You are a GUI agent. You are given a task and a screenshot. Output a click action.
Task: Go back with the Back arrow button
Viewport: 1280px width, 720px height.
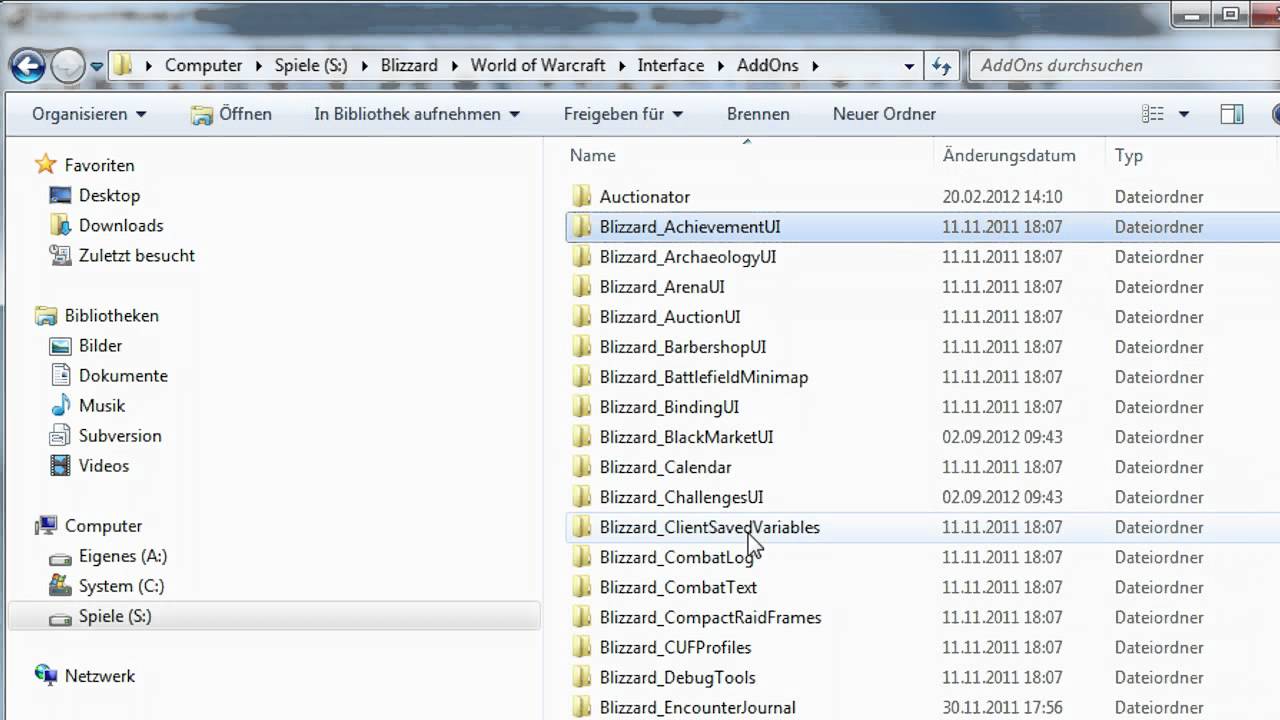(28, 66)
